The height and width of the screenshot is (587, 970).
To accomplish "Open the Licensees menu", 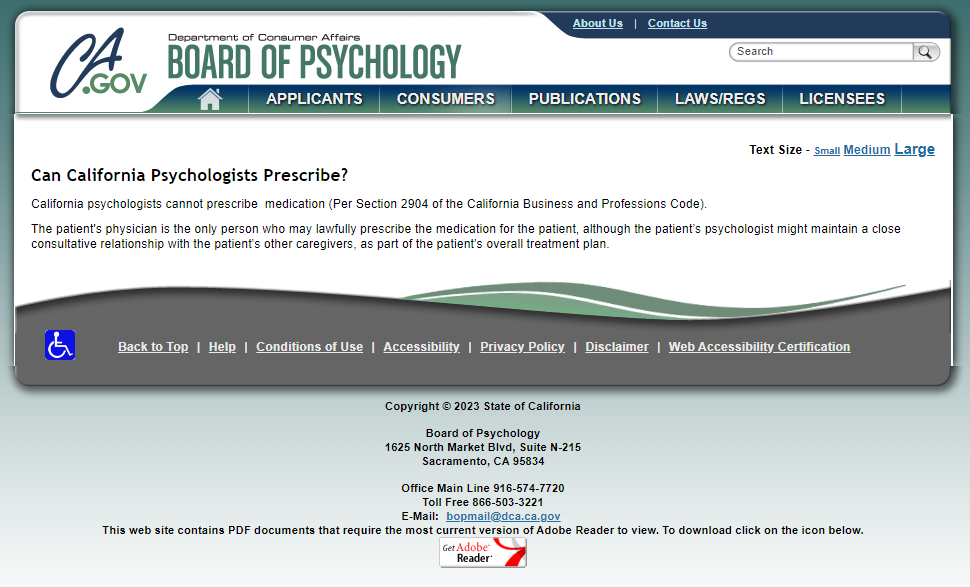I will tap(841, 99).
